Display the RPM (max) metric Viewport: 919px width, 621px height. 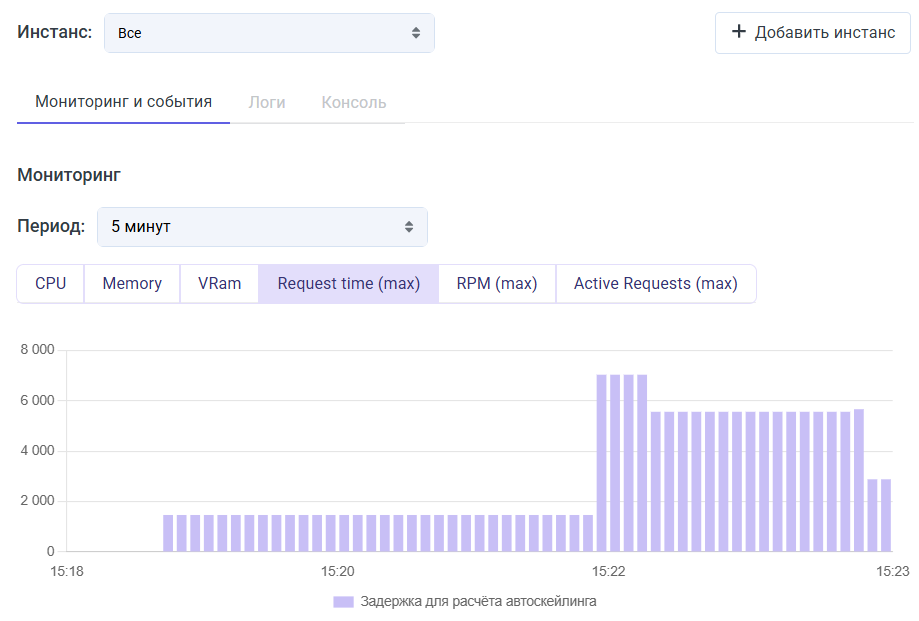[x=497, y=283]
